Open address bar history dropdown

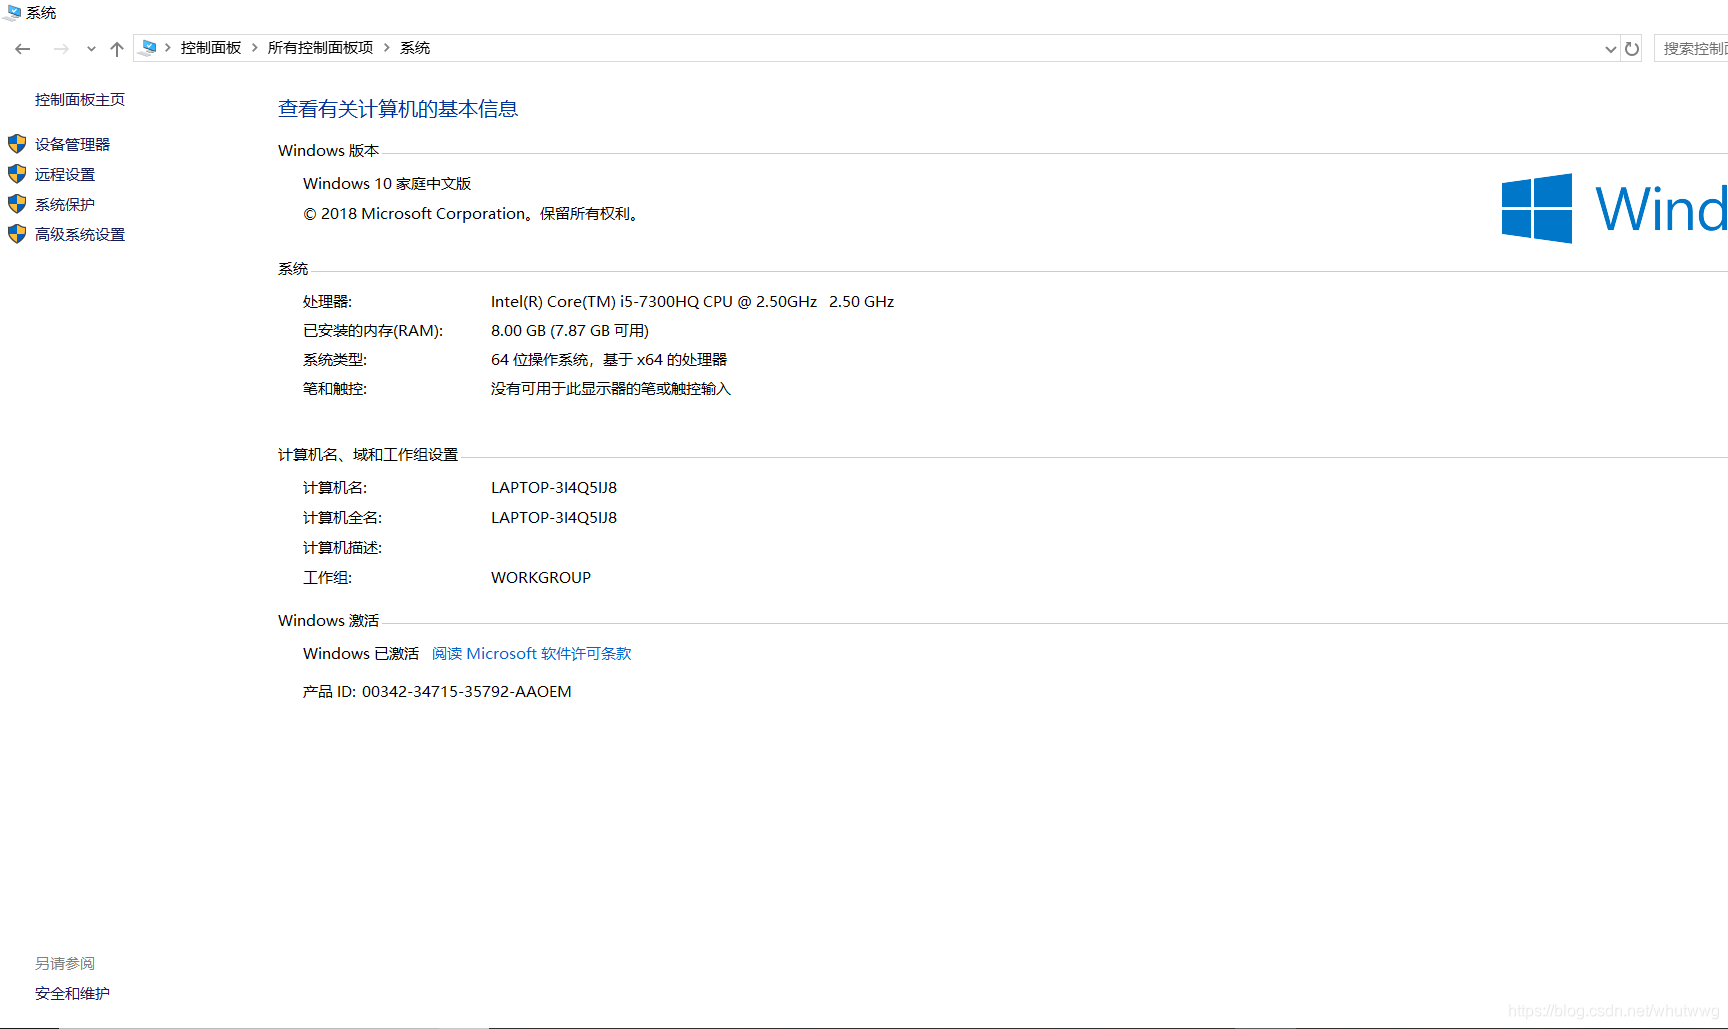[x=1610, y=49]
